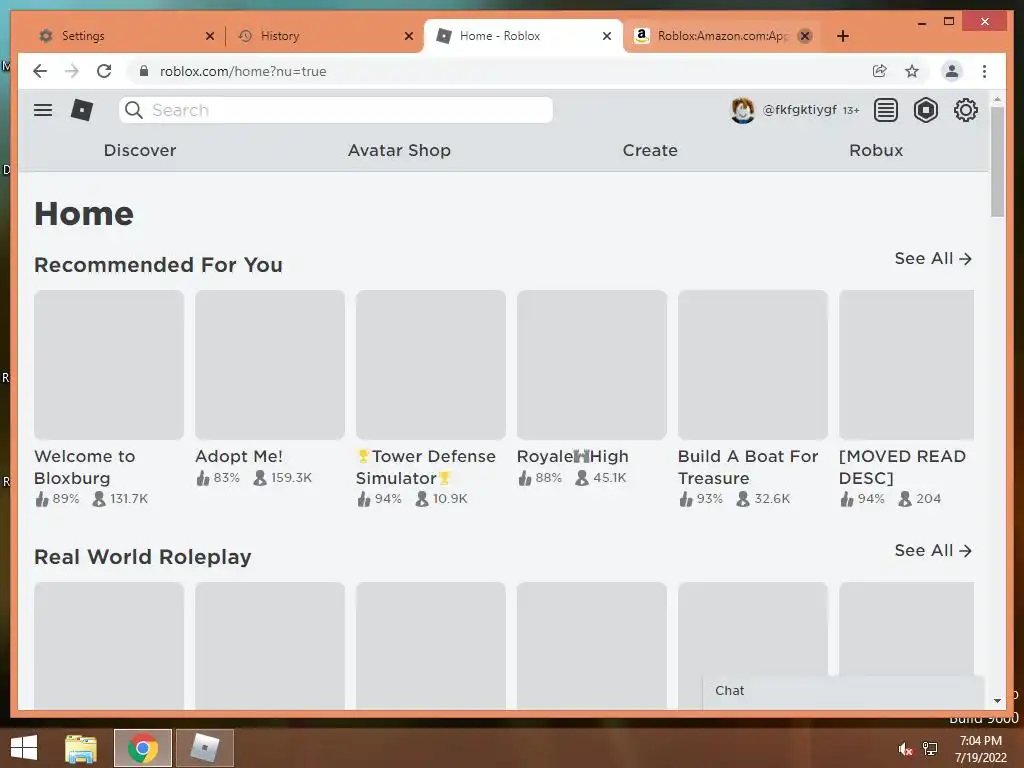This screenshot has height=768, width=1024.
Task: Open the Roblox settings gear
Action: (965, 110)
